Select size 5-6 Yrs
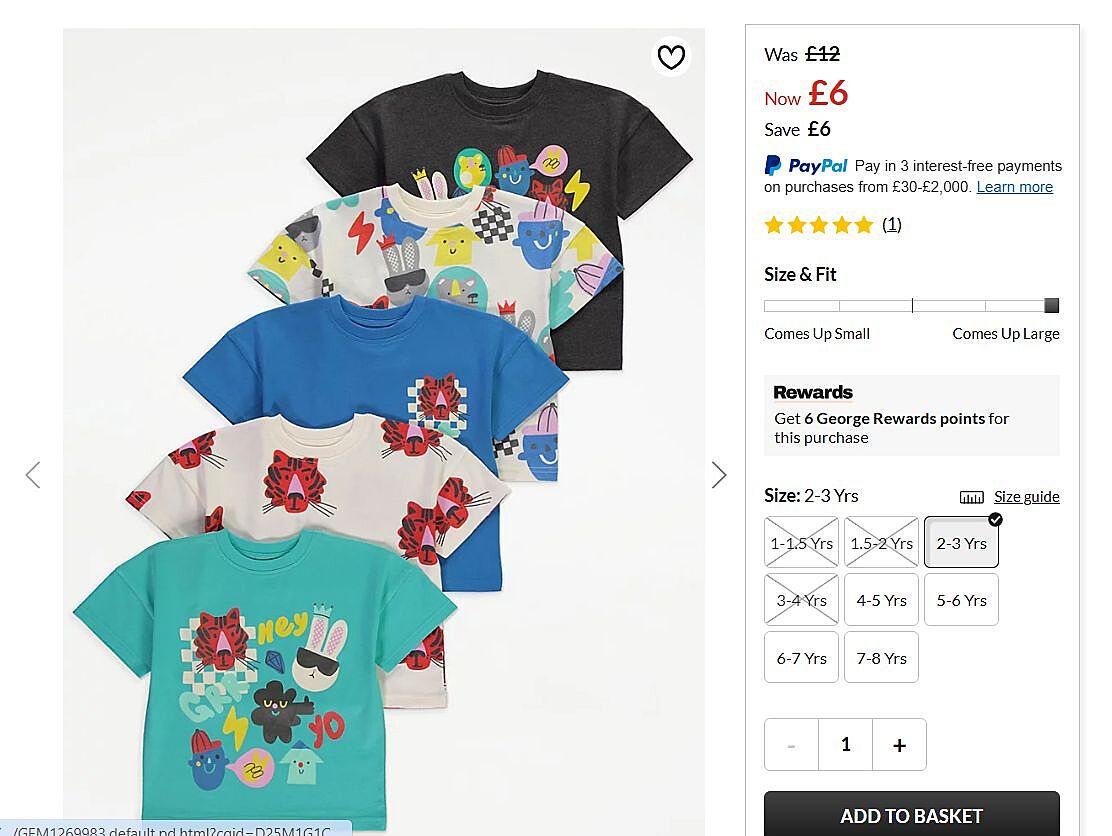Viewport: 1112px width, 836px height. [x=961, y=600]
